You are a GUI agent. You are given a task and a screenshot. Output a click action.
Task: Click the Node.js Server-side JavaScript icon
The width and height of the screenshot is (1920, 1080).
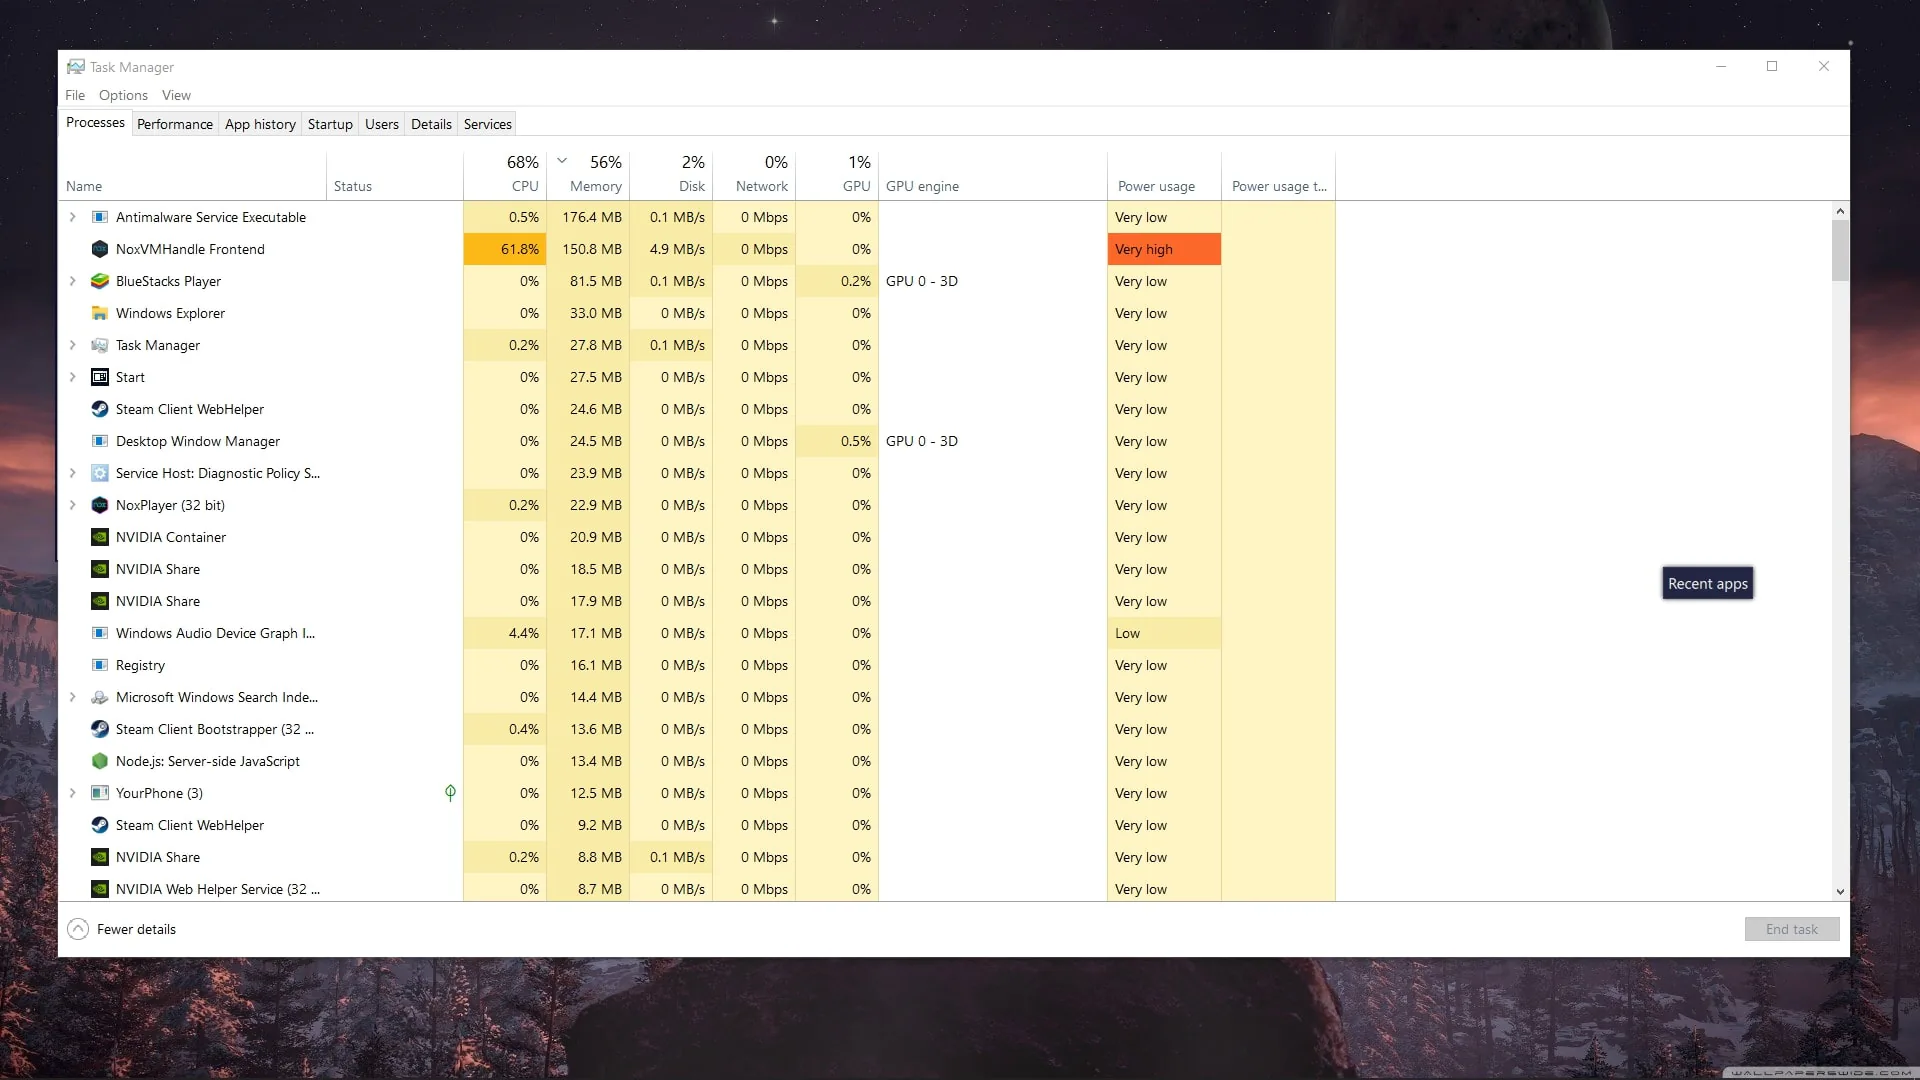tap(100, 761)
